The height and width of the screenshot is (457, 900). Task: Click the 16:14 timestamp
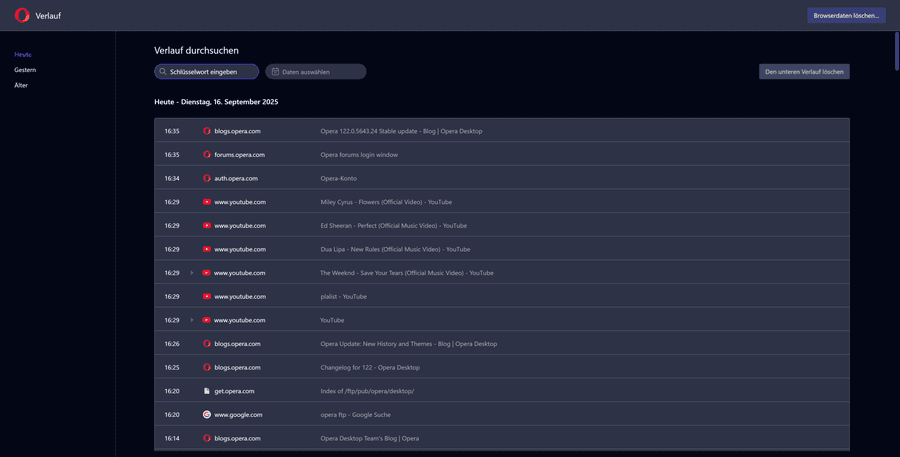coord(172,438)
